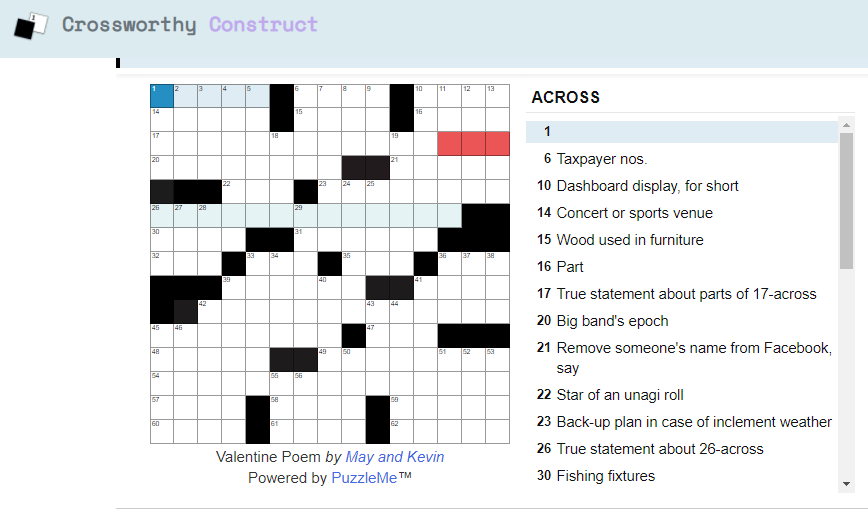
Task: Click the highlighted blue cell numbered 1
Action: (162, 96)
